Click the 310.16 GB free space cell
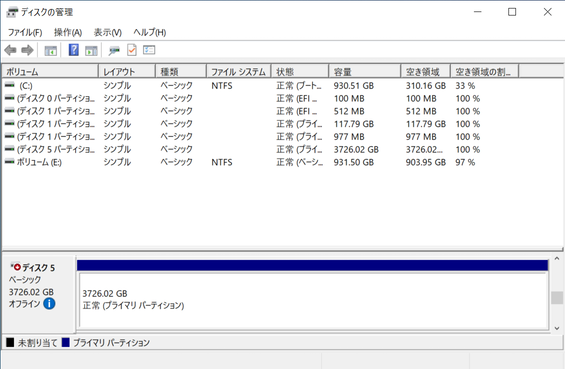This screenshot has height=369, width=565. [x=426, y=86]
